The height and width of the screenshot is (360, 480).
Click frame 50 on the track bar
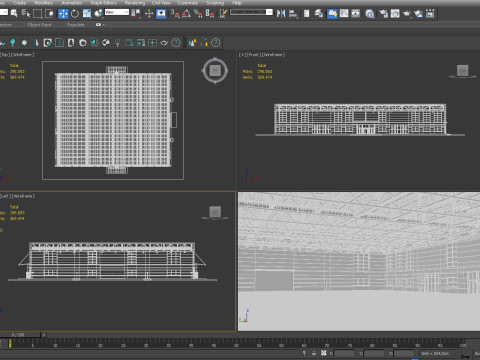click(x=236, y=344)
